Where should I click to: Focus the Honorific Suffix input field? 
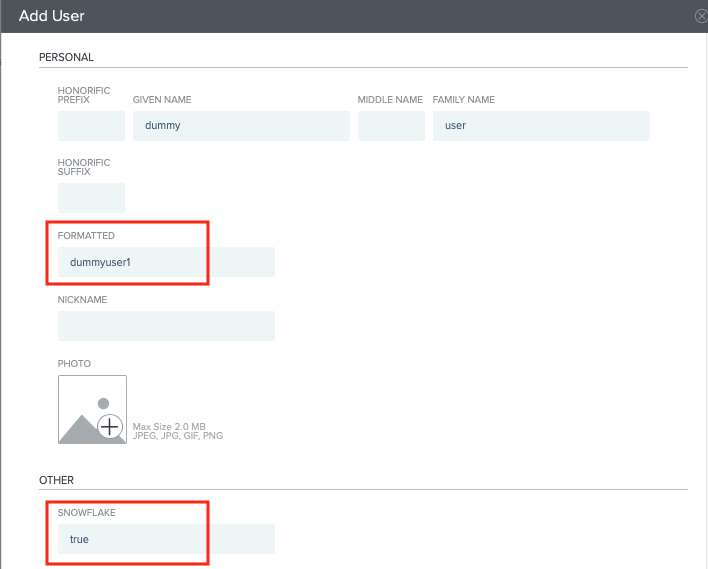91,198
